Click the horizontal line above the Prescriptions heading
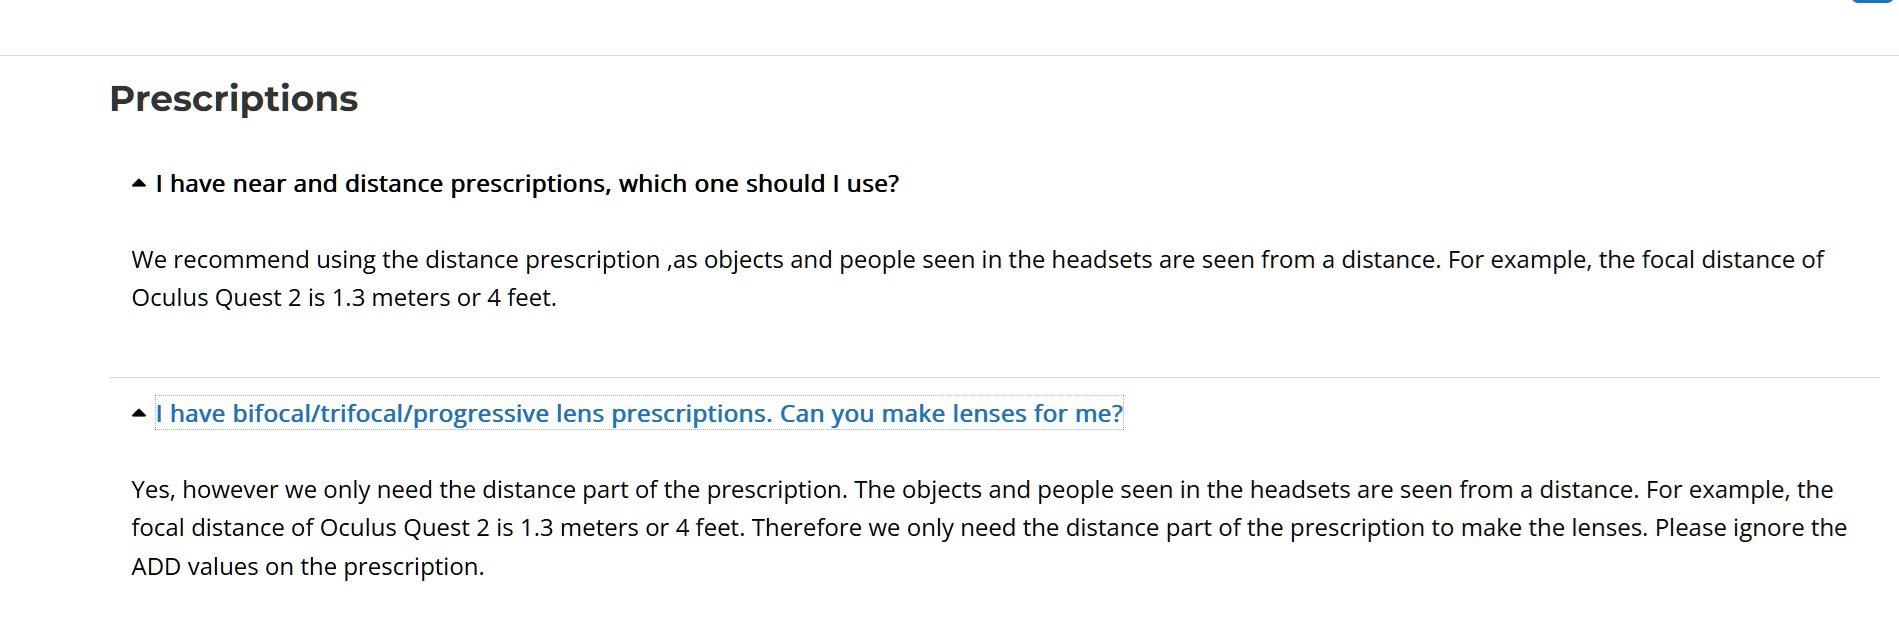 [949, 55]
